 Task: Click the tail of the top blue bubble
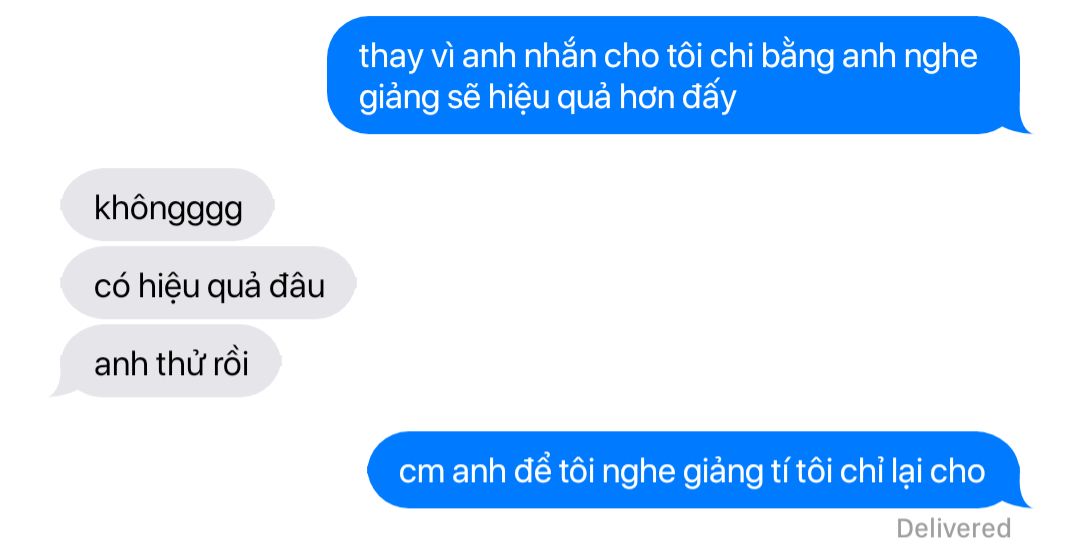(1021, 126)
